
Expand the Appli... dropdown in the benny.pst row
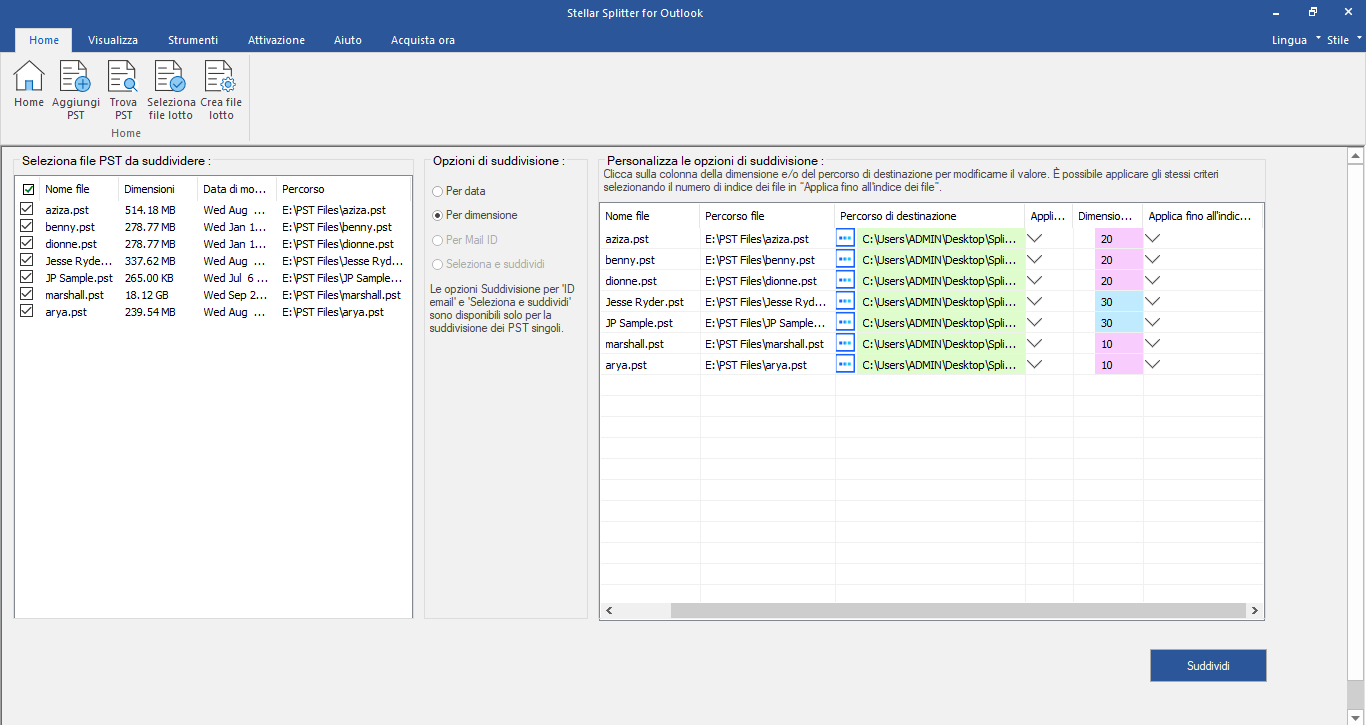(x=1035, y=259)
